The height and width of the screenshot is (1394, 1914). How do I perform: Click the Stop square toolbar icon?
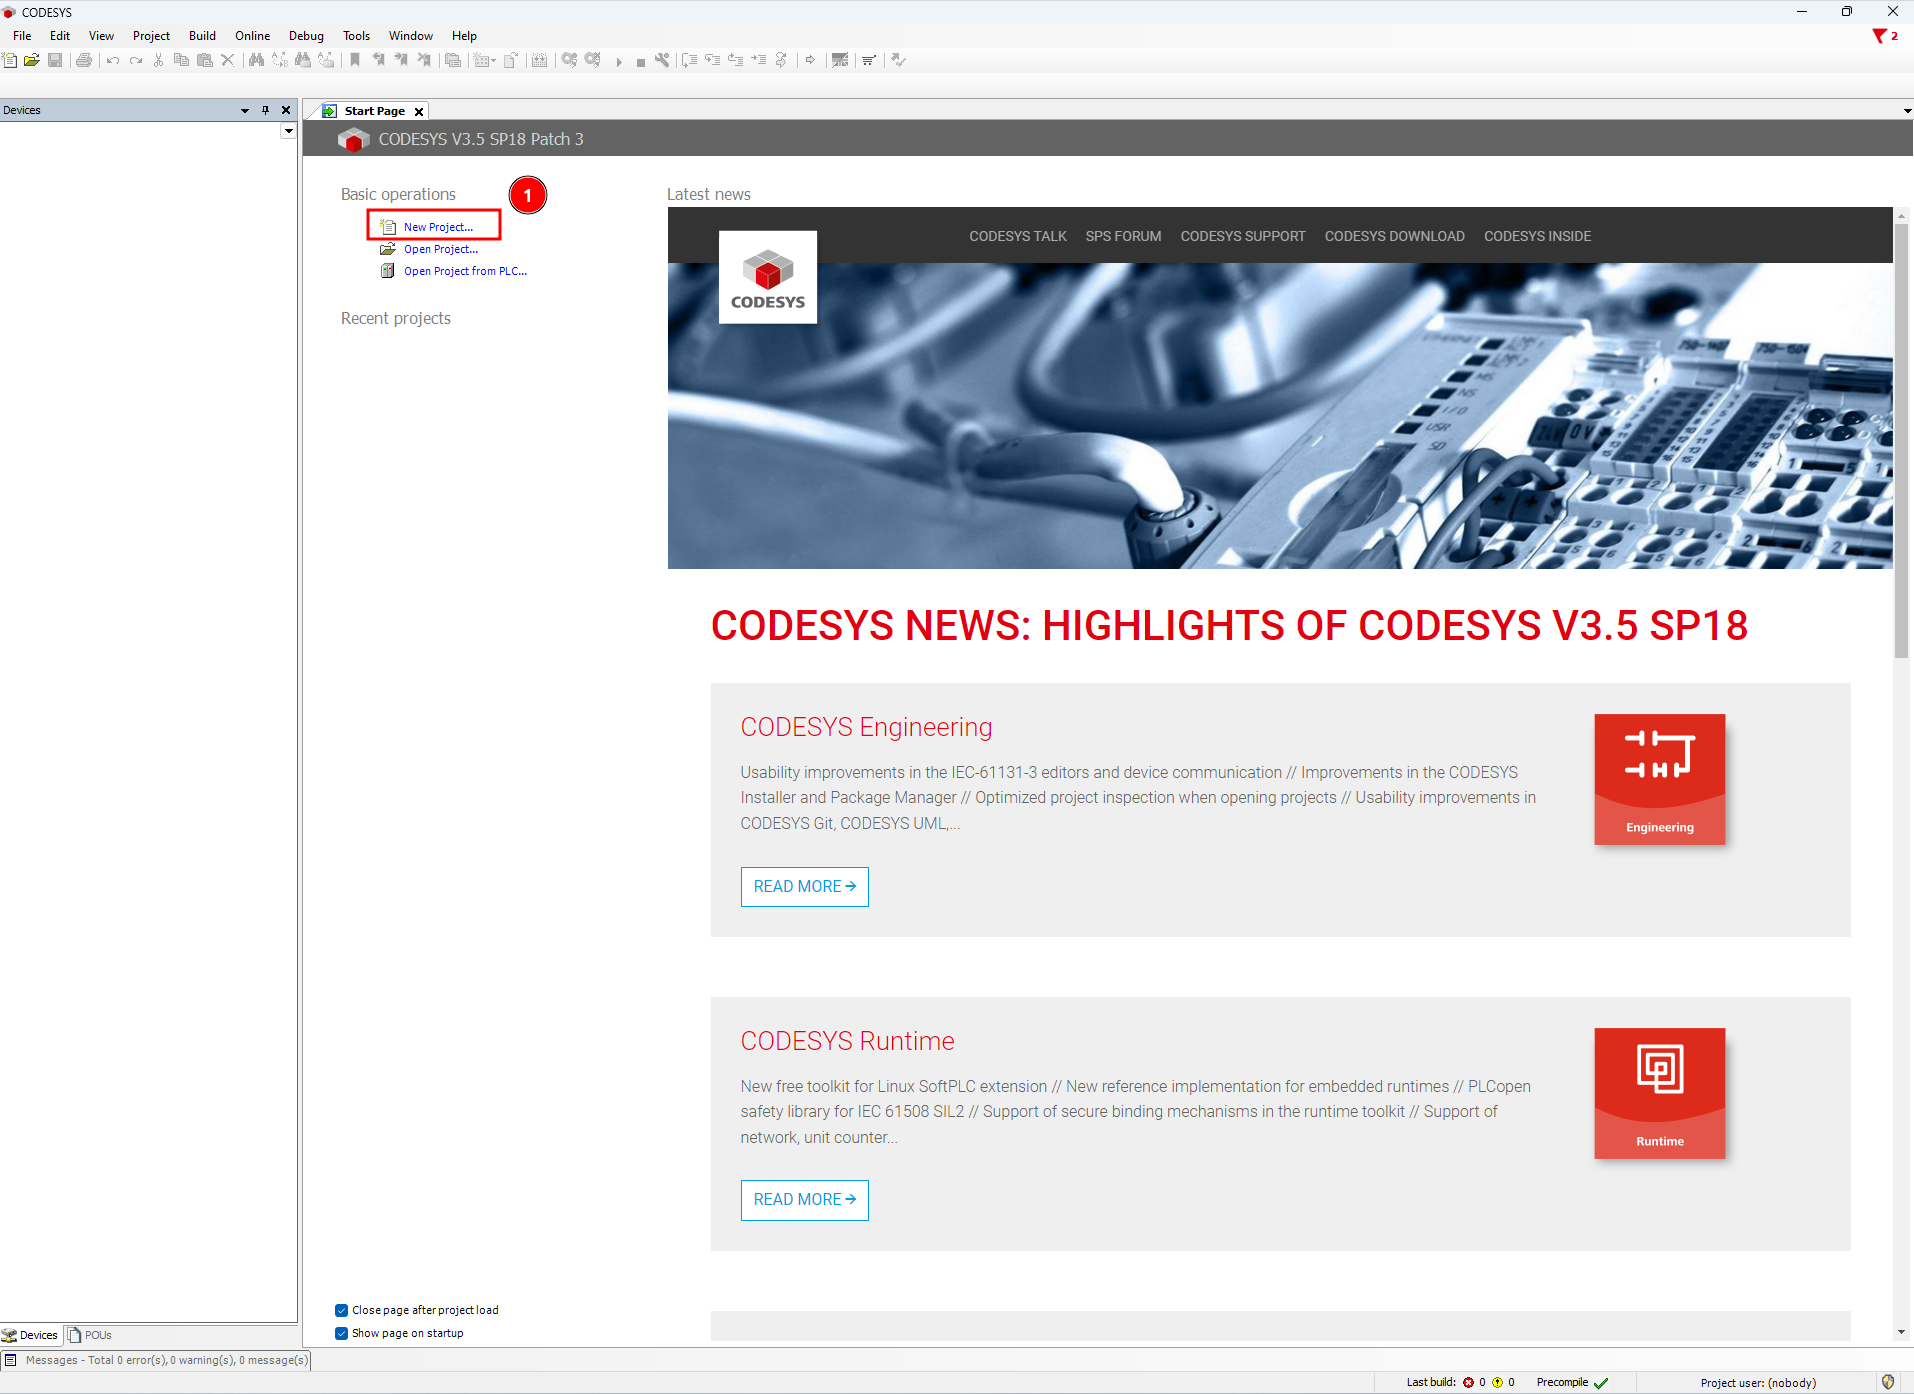[640, 61]
